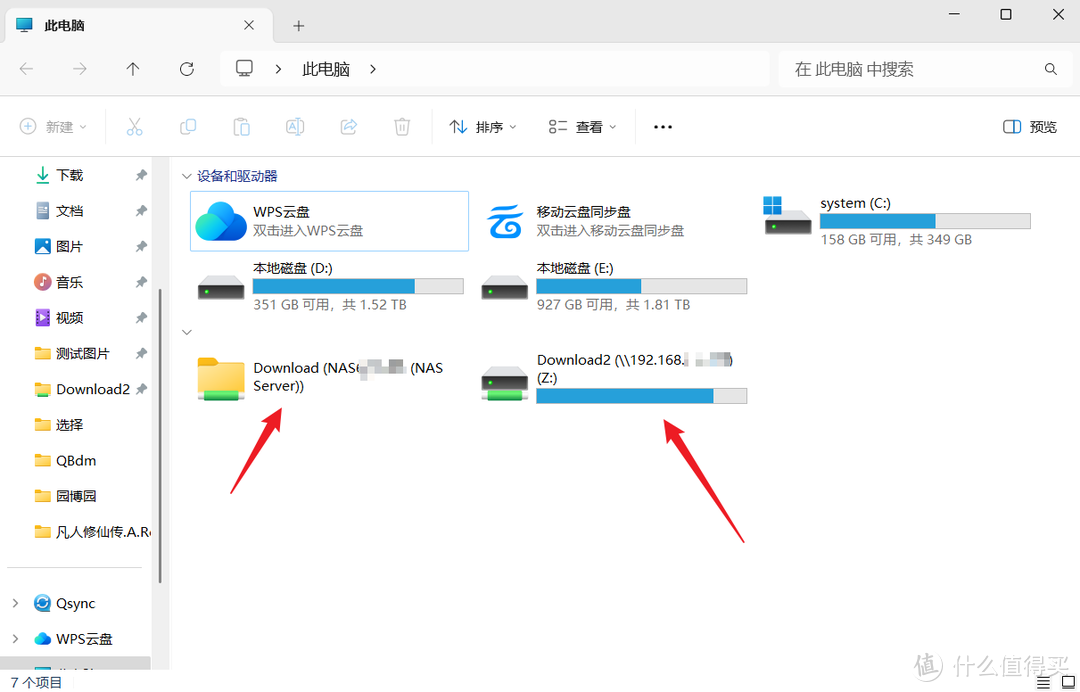This screenshot has width=1080, height=692.
Task: Expand WPS云盘 in the sidebar tree
Action: tap(15, 639)
